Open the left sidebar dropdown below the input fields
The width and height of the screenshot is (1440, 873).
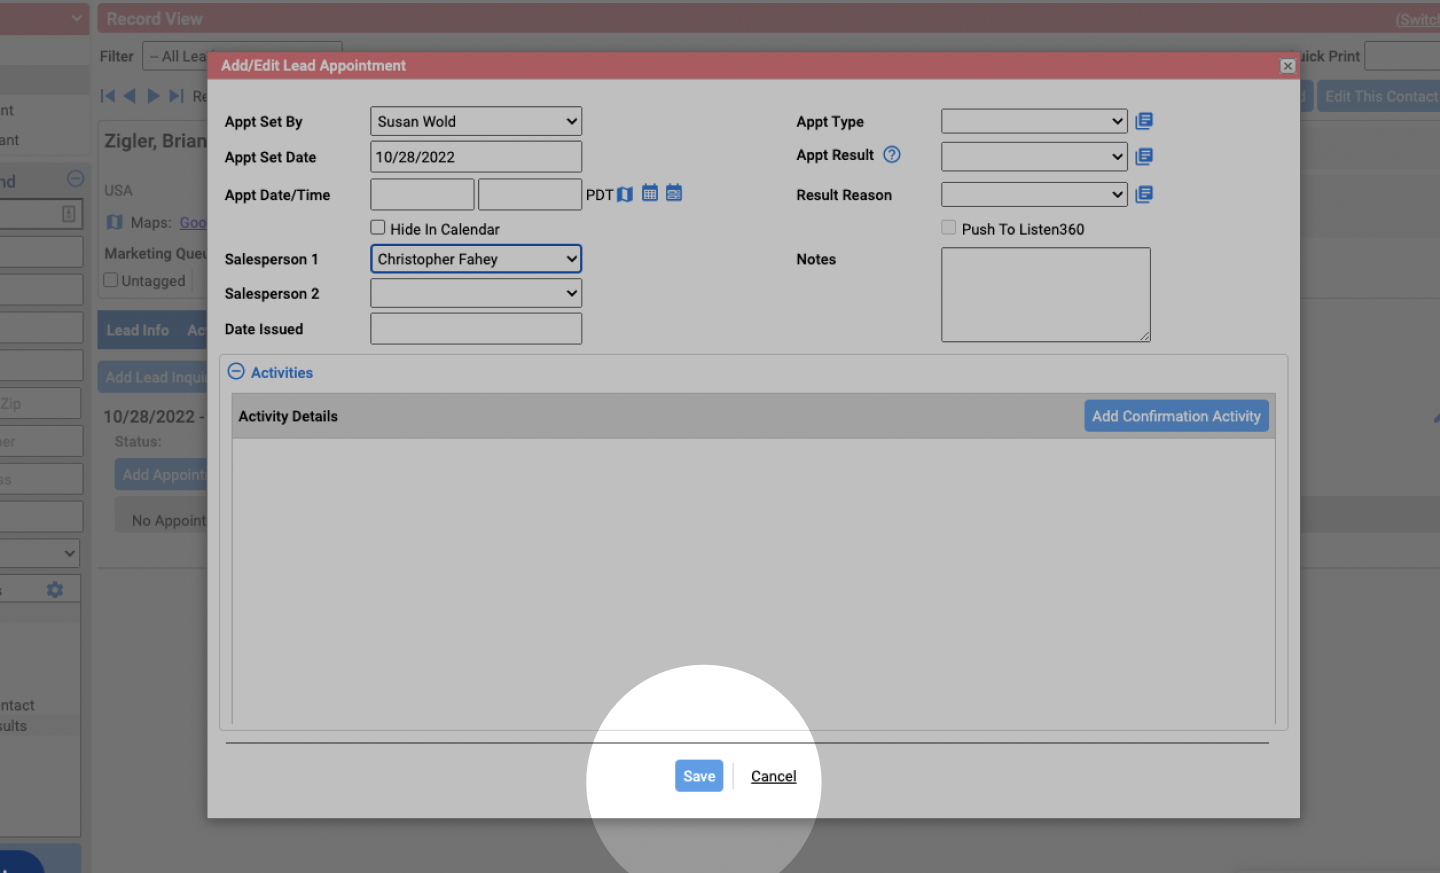pos(39,553)
